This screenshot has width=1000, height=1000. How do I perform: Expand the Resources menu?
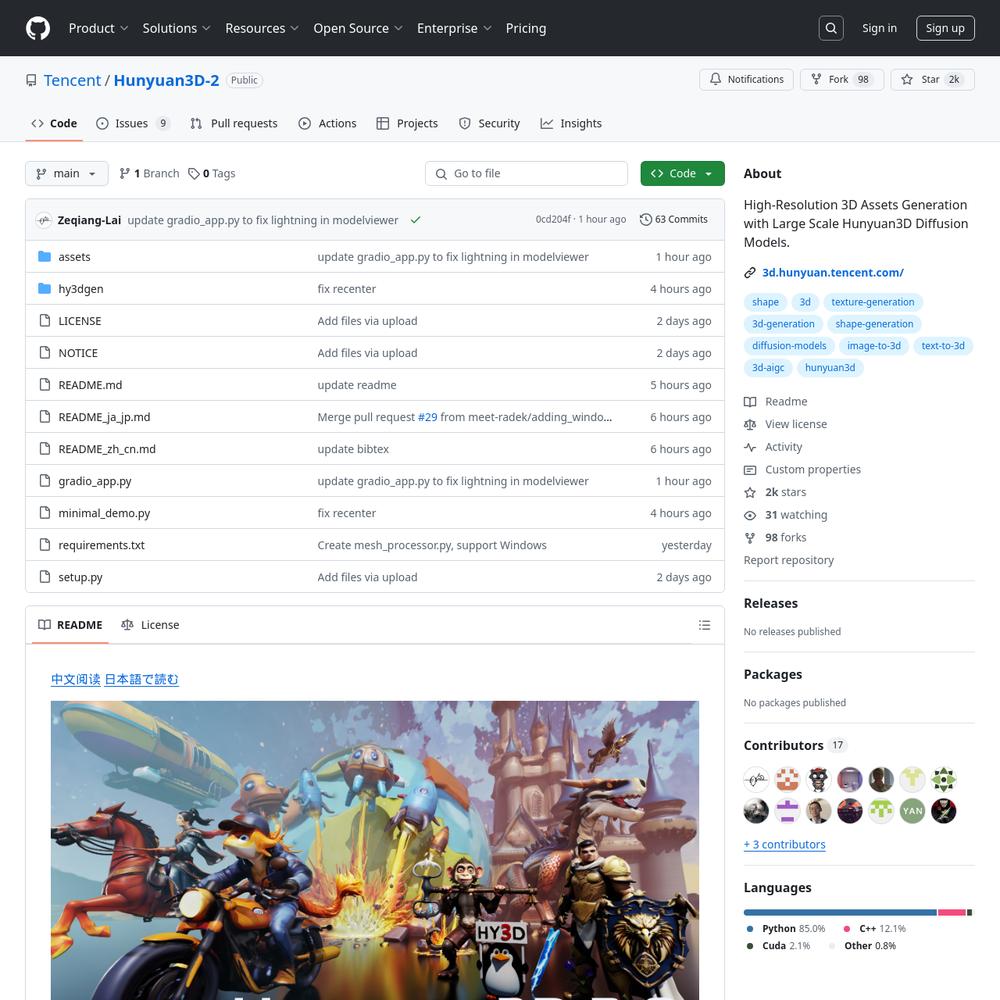[261, 28]
